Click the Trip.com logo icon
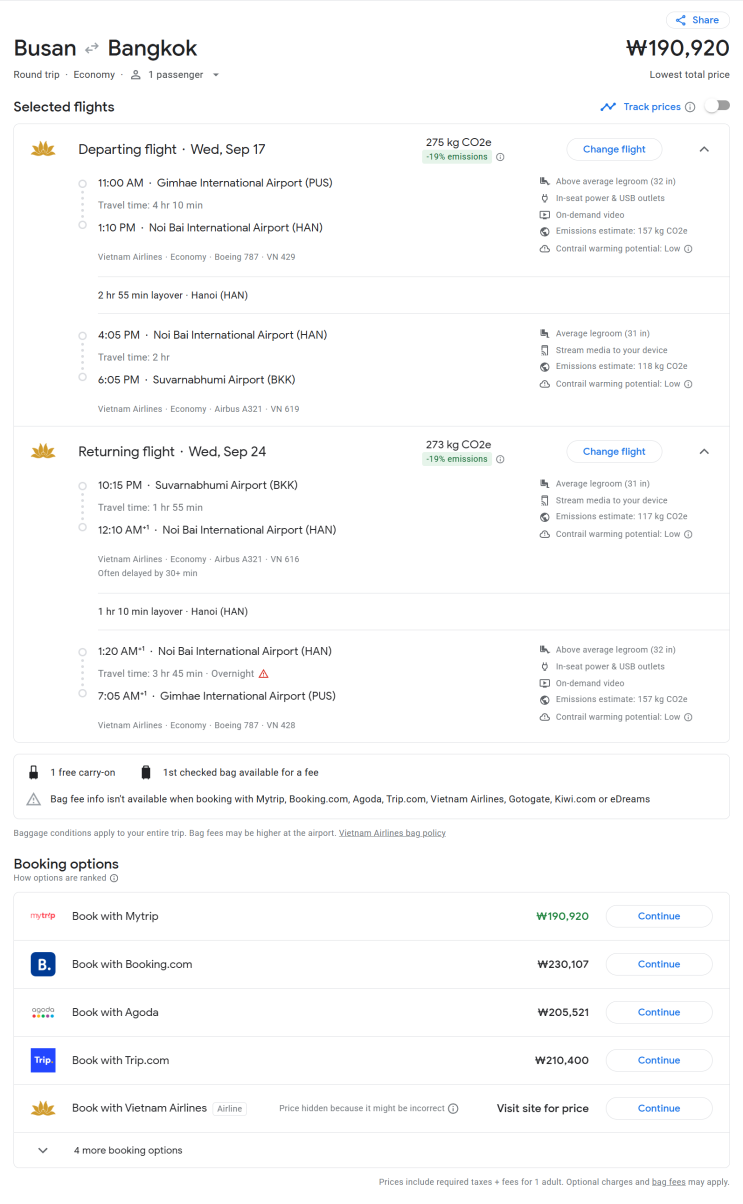Image resolution: width=743 pixels, height=1204 pixels. click(43, 1060)
